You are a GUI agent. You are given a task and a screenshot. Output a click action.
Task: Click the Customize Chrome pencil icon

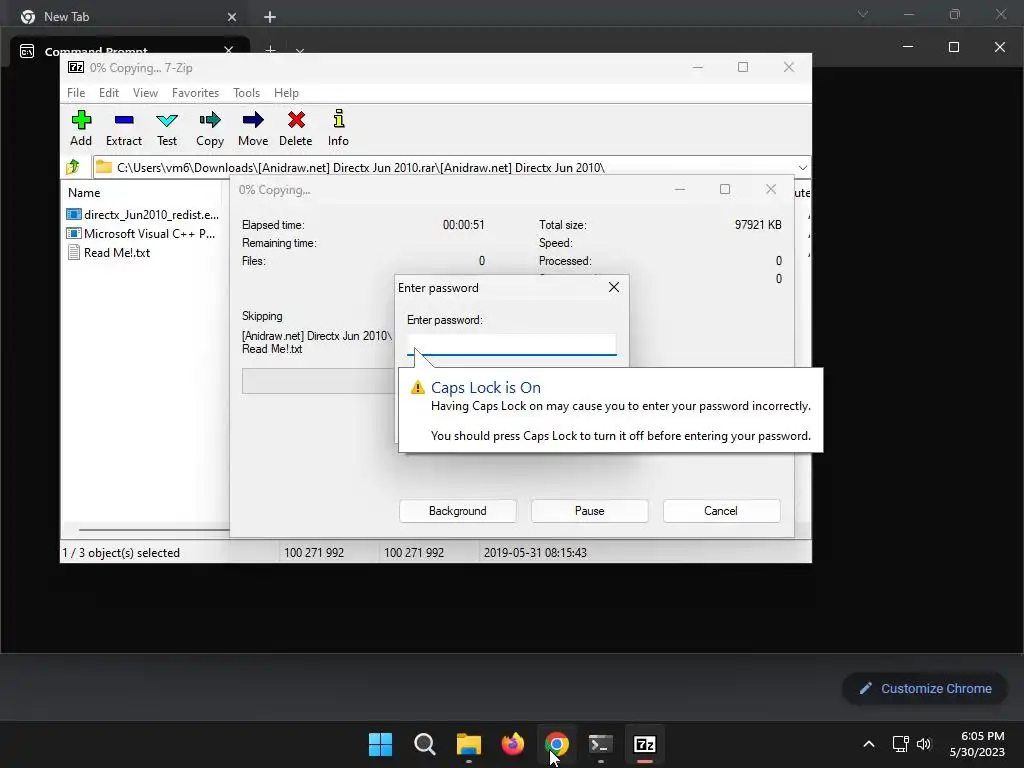coord(865,688)
